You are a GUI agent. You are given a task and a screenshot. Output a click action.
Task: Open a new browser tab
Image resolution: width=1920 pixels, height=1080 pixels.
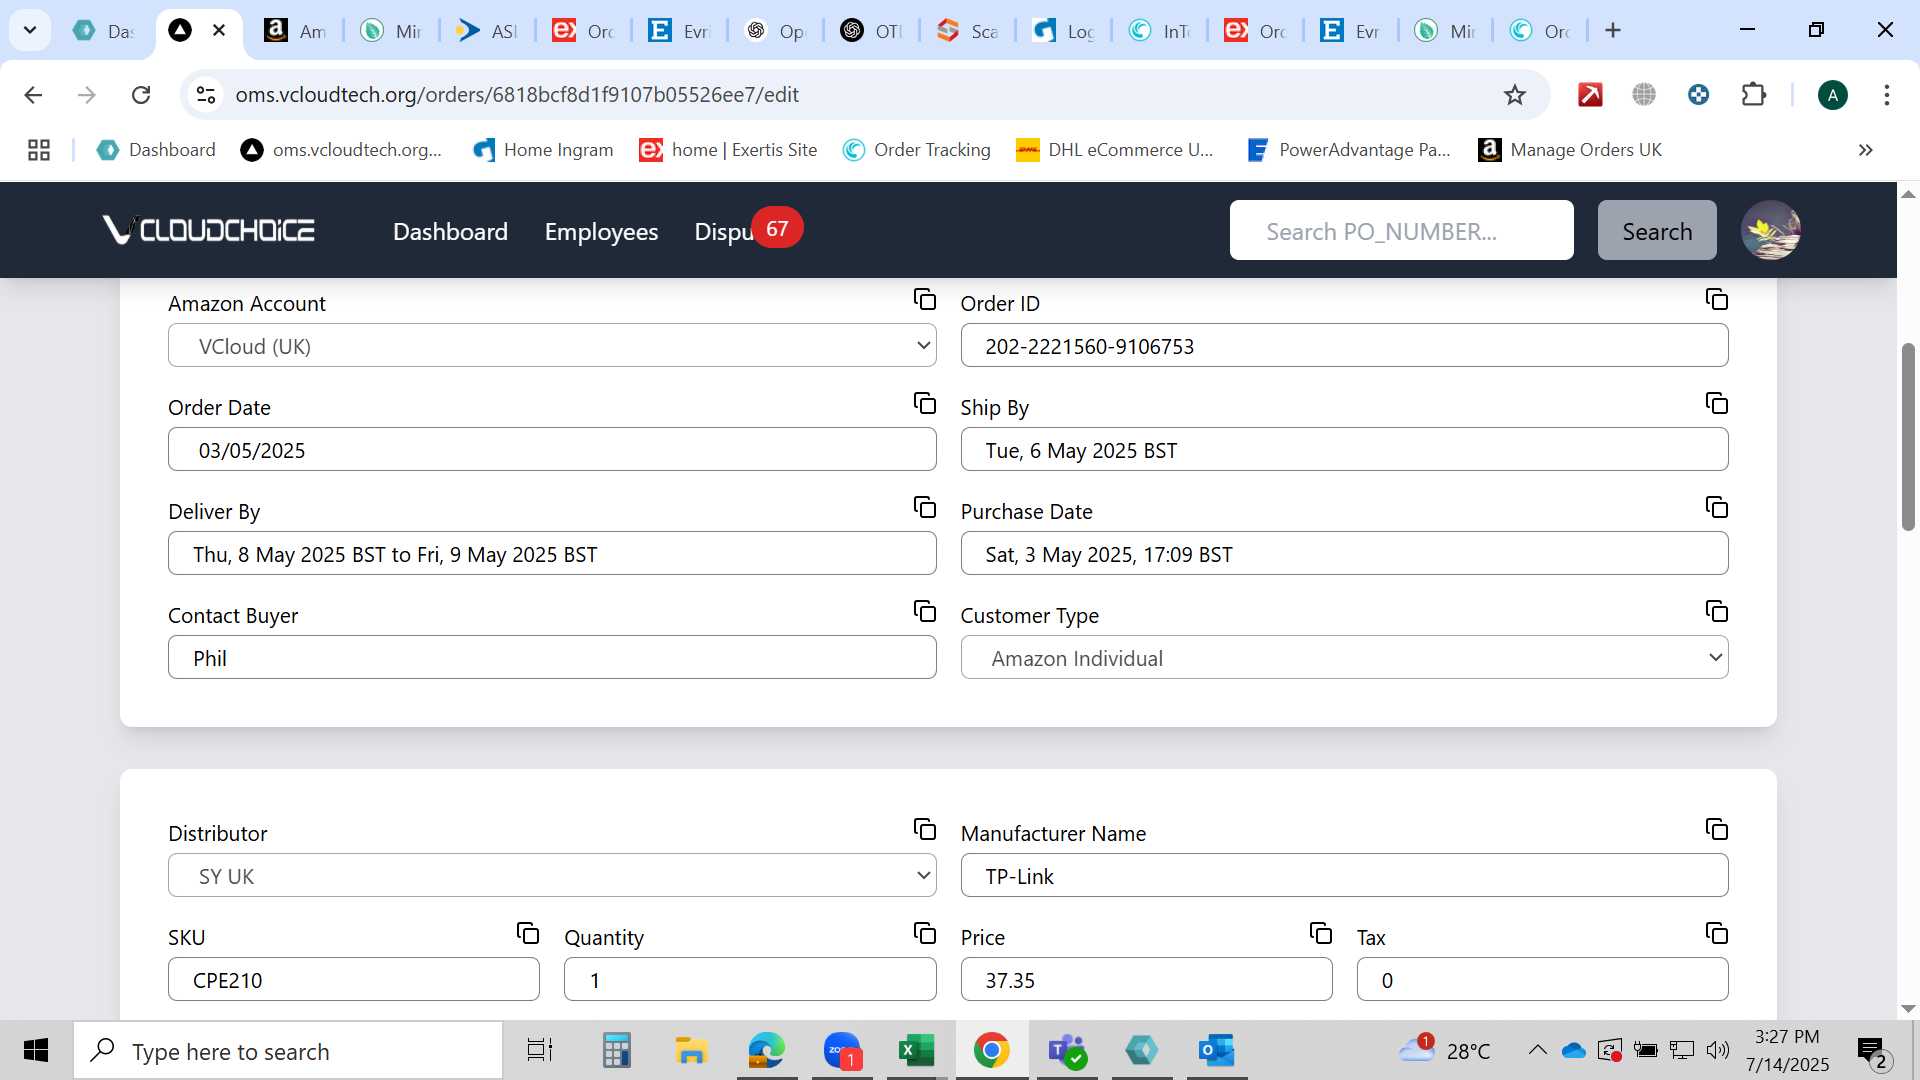[x=1612, y=31]
